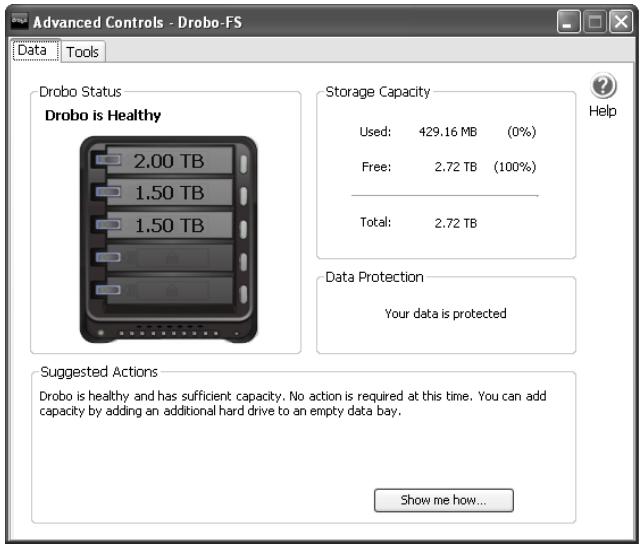Image resolution: width=640 pixels, height=545 pixels.
Task: Click the bottom empty drive bay
Action: (169, 290)
